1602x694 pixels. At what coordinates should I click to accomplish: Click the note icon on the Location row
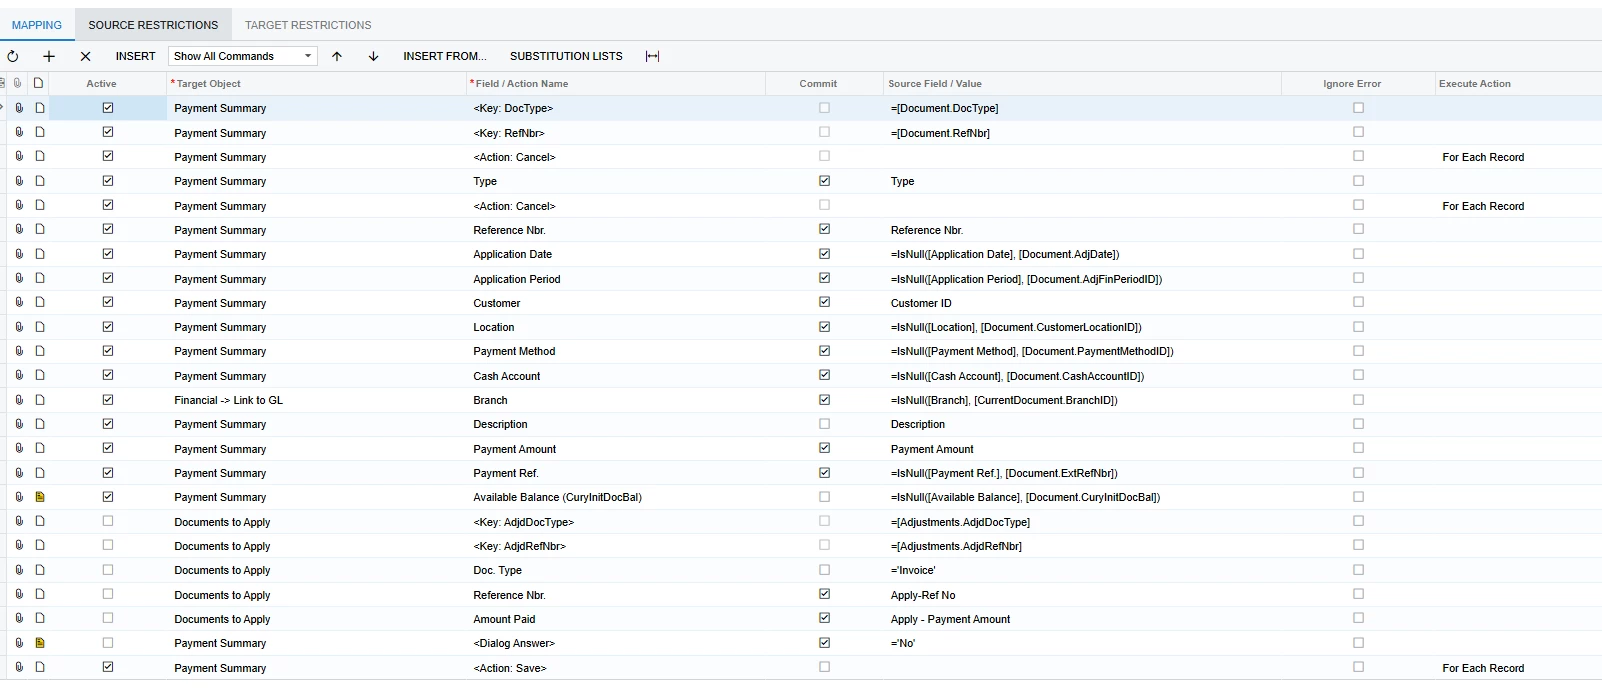pyautogui.click(x=40, y=327)
